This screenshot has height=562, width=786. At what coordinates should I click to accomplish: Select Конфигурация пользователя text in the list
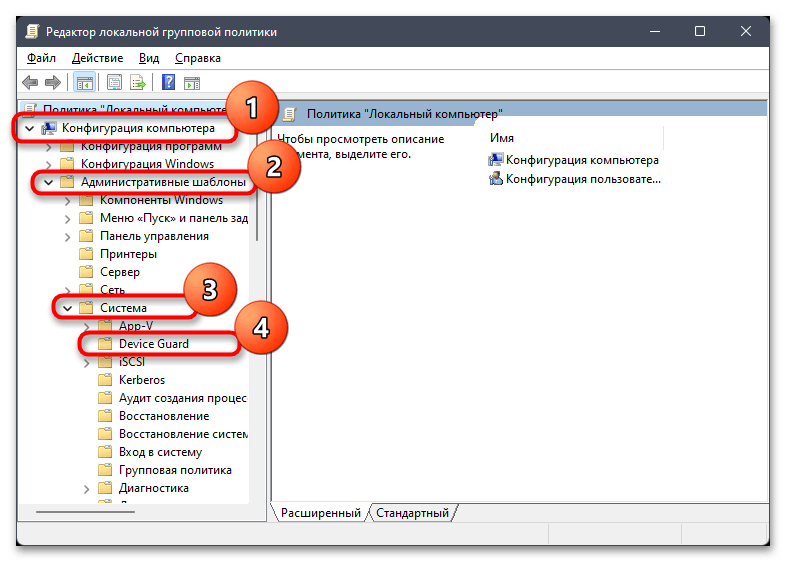pos(583,179)
